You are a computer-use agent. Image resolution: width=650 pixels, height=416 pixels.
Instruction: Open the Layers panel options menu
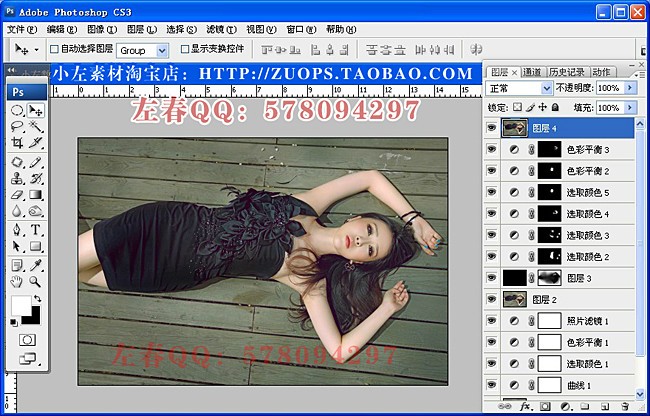point(638,74)
